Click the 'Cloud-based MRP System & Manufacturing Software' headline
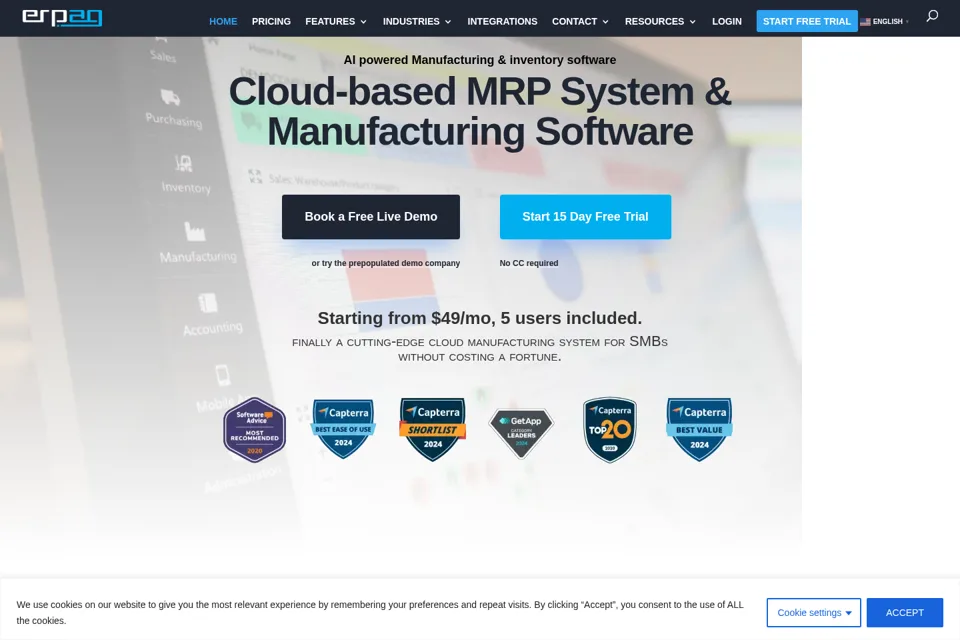This screenshot has width=960, height=640. pyautogui.click(x=480, y=111)
